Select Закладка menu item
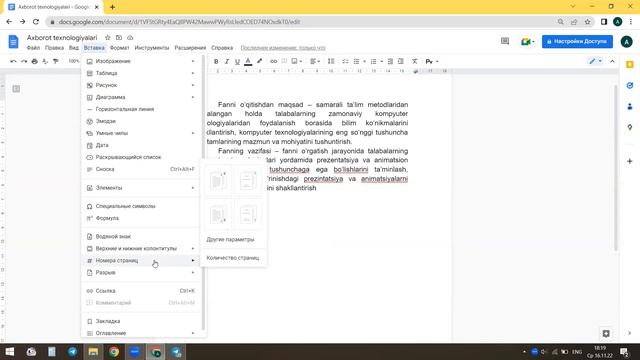Viewport: 640px width, 360px height. [141, 321]
